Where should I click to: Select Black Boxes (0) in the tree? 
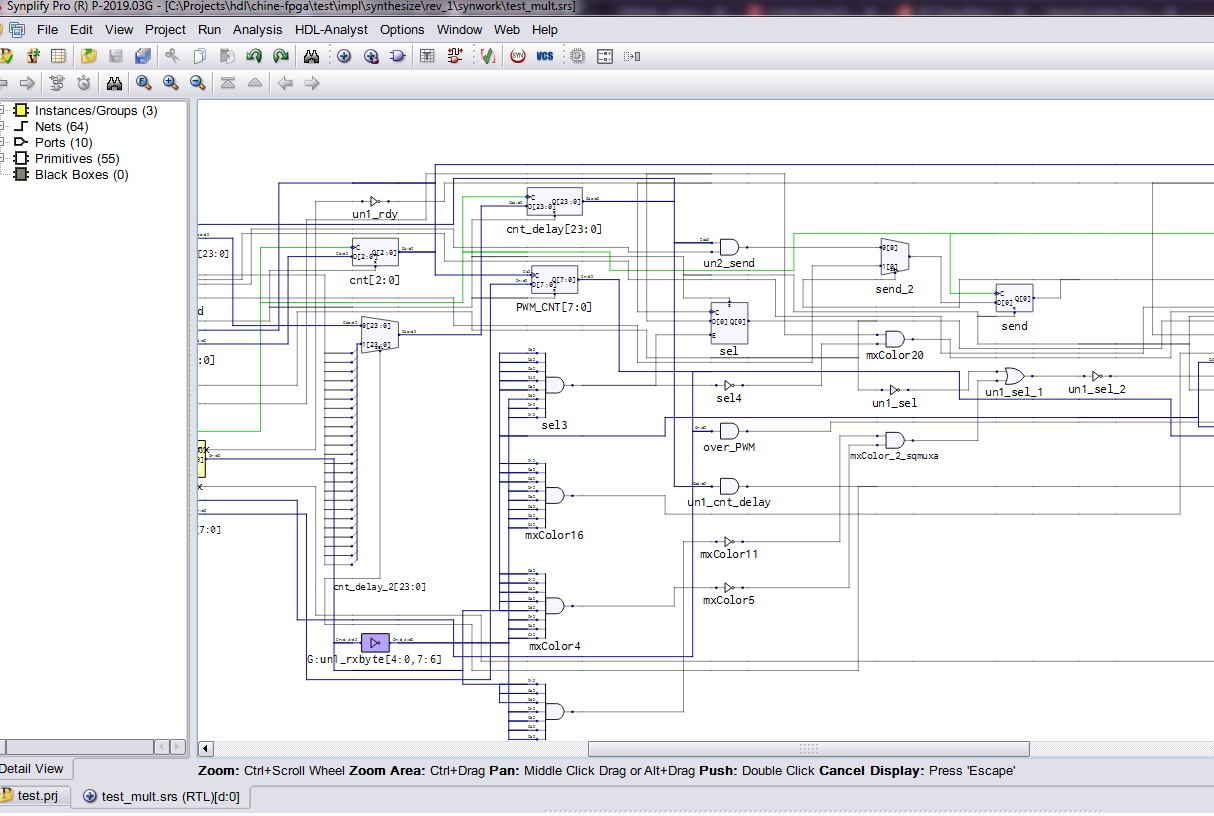pyautogui.click(x=81, y=175)
